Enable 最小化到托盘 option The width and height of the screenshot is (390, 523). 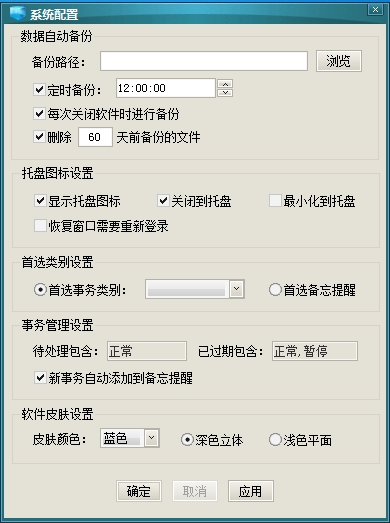point(275,201)
